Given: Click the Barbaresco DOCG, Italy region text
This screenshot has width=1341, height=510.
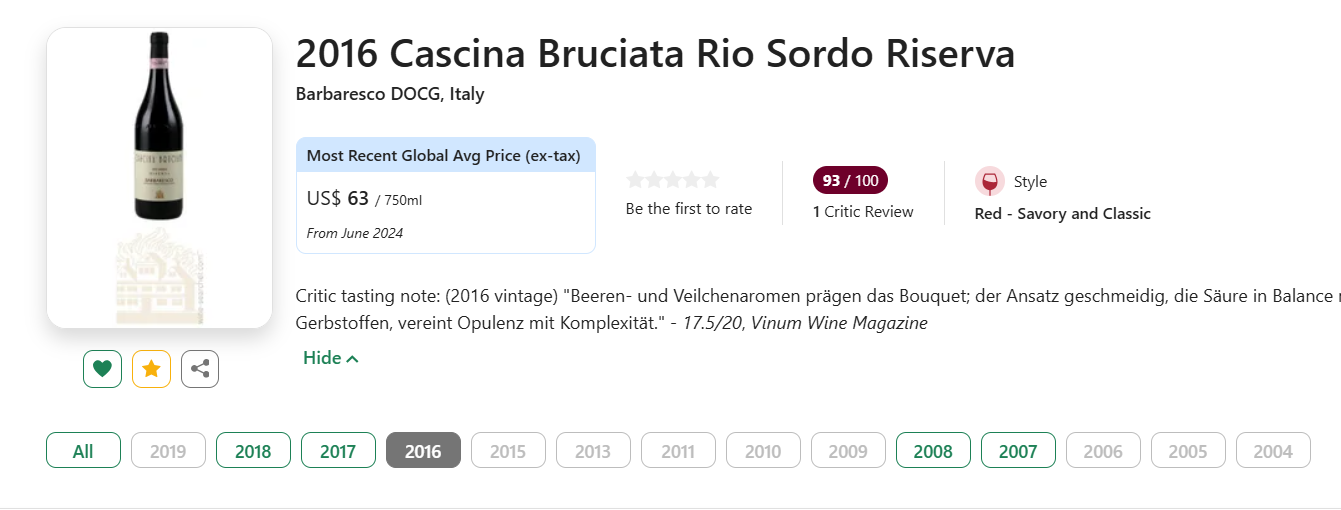Looking at the screenshot, I should [390, 94].
